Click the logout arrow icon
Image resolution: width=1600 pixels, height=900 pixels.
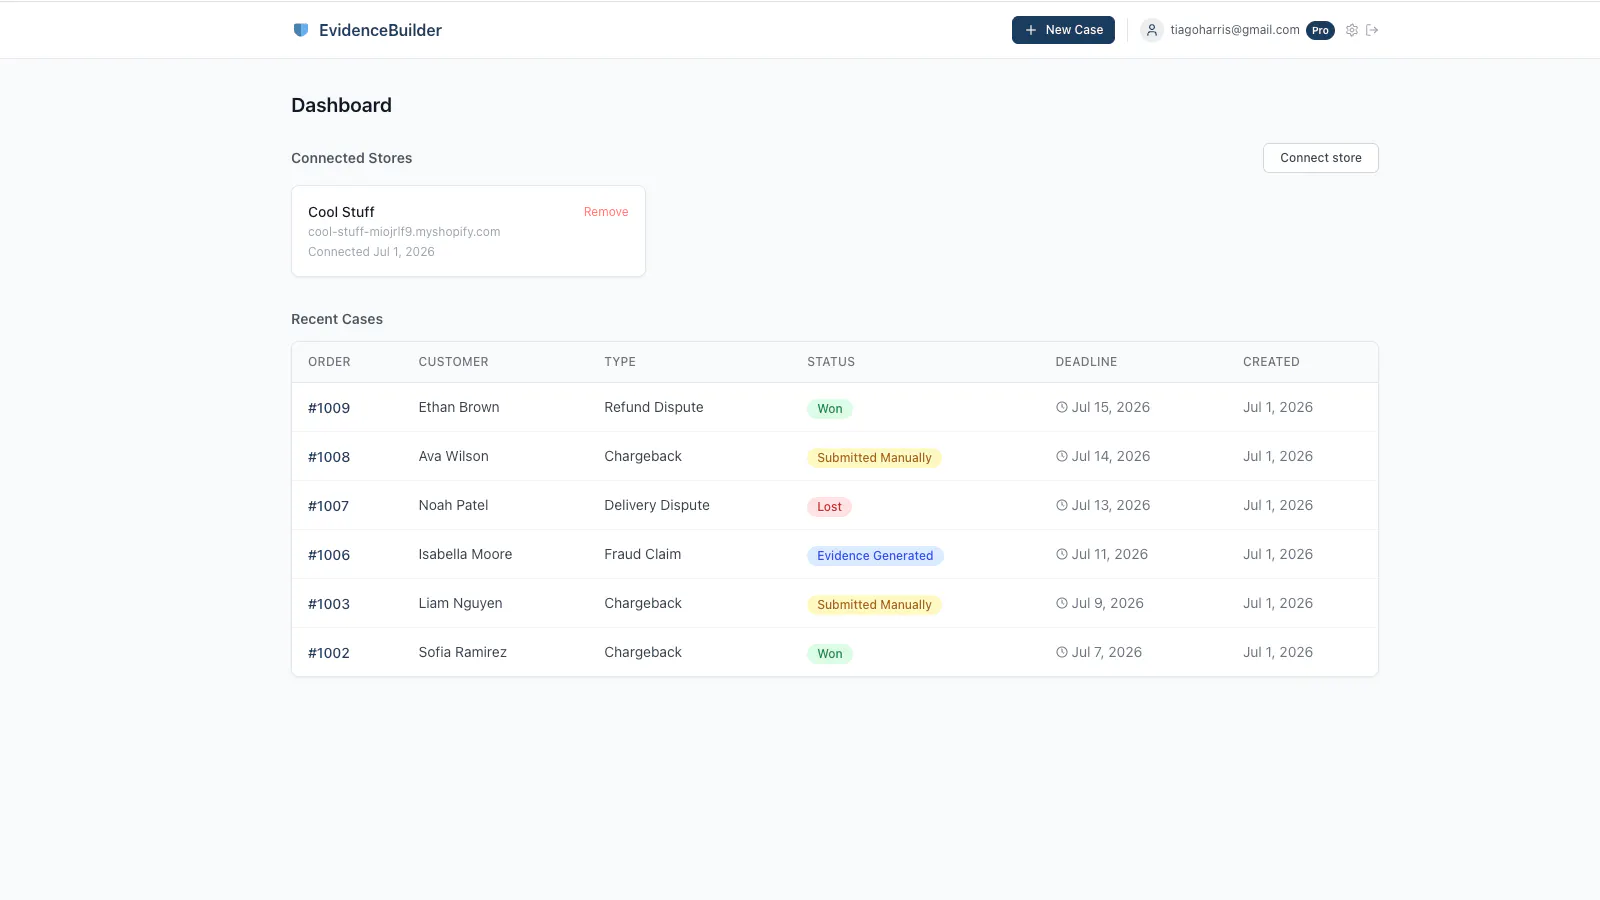pos(1372,30)
